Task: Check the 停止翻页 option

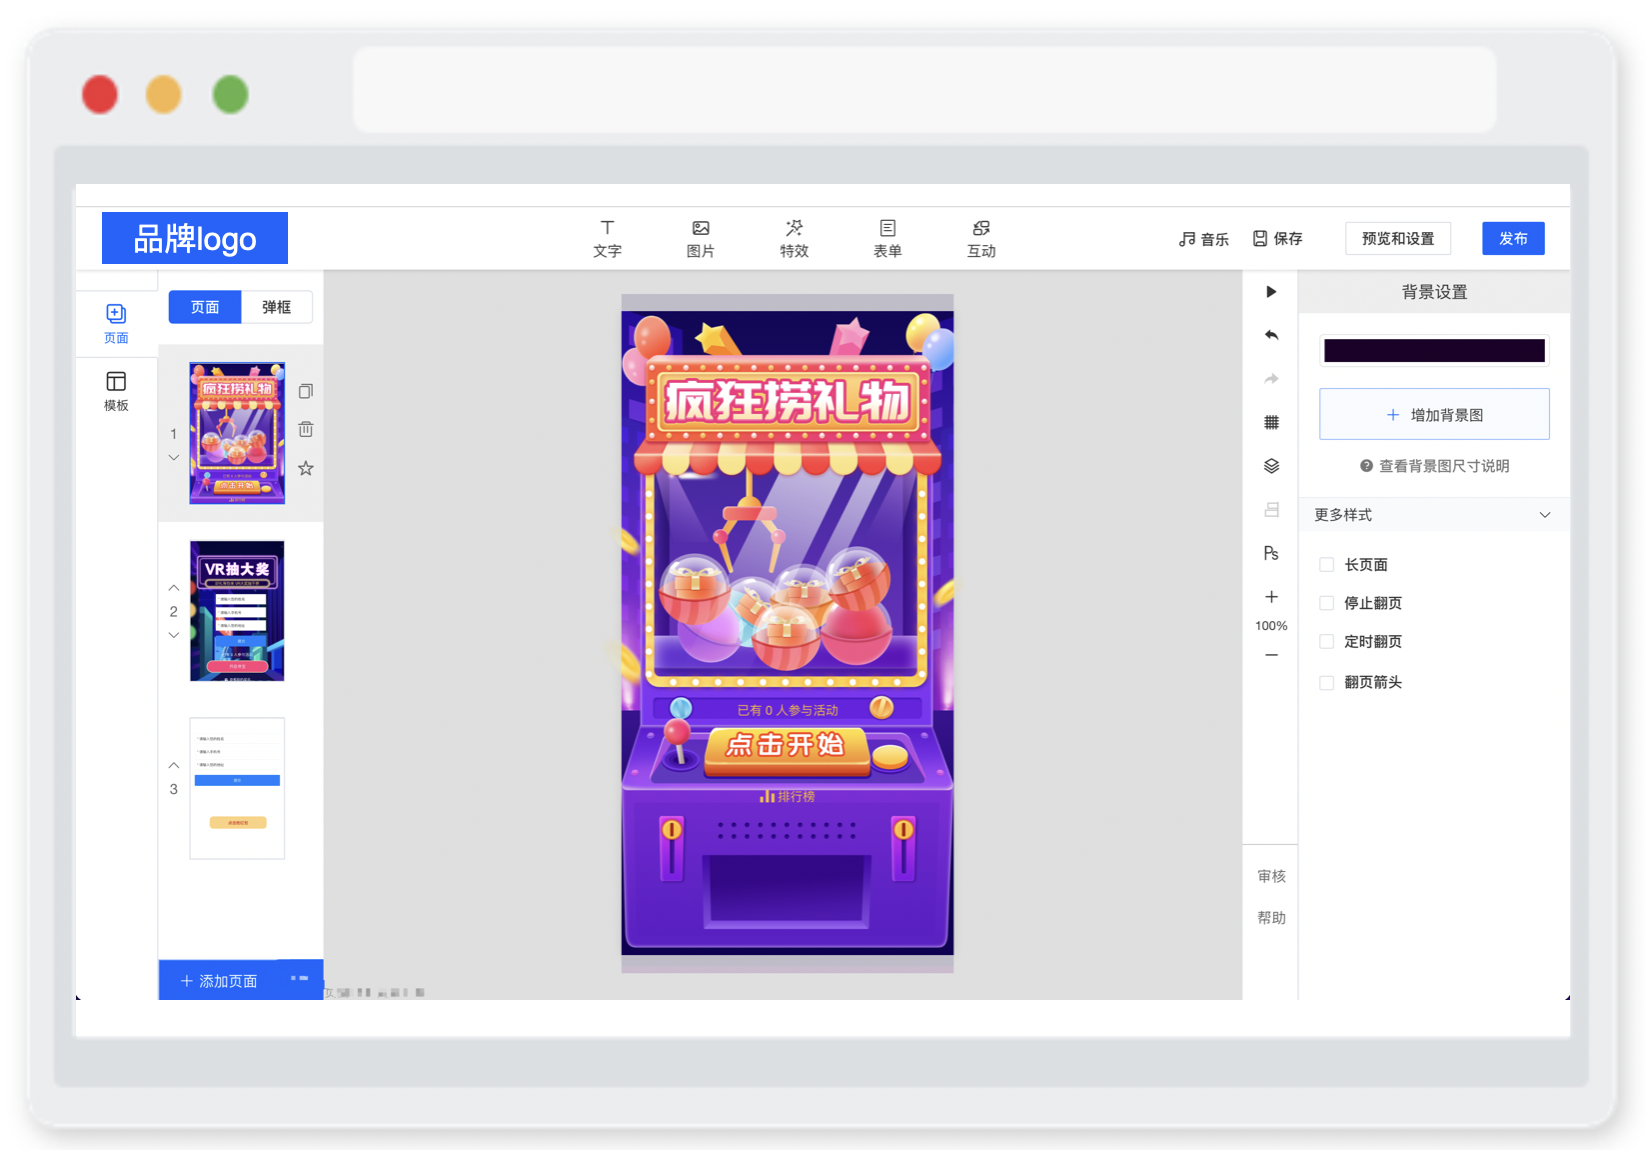Action: [x=1327, y=603]
